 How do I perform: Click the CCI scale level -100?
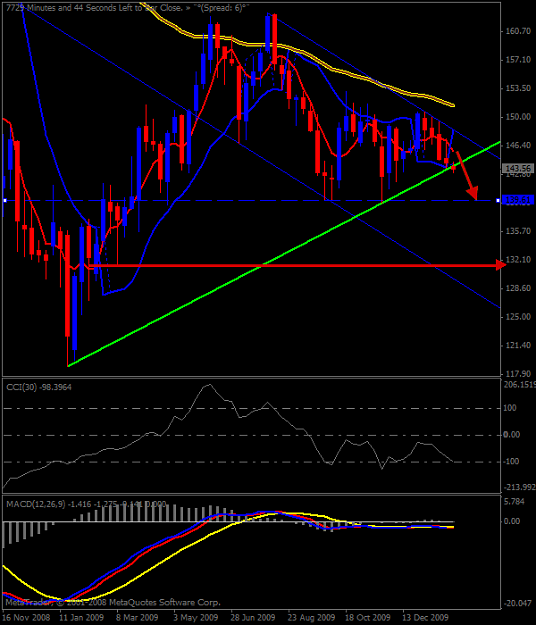512,462
